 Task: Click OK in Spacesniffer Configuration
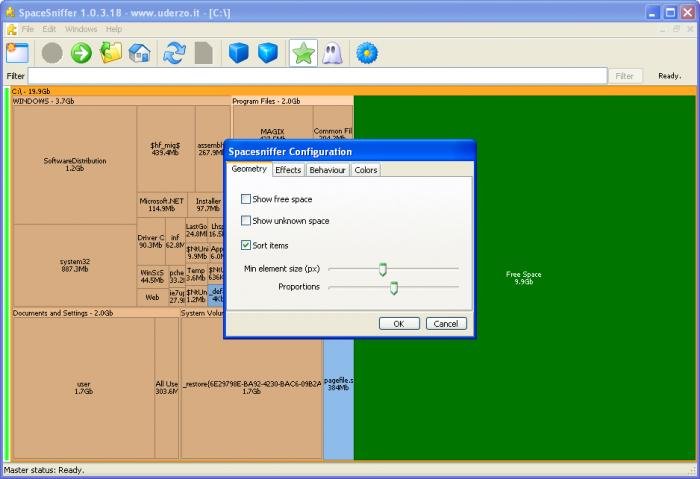[399, 324]
